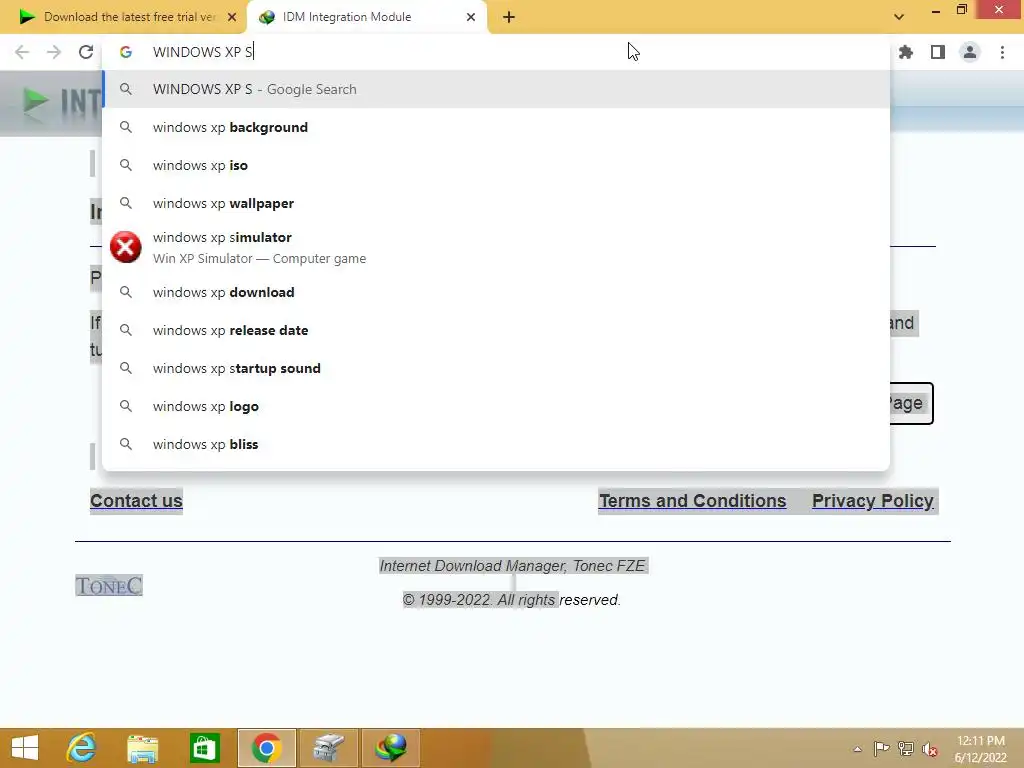Viewport: 1024px width, 768px height.
Task: Click the address bar containing 'WINDOWS XP S'
Action: [x=496, y=52]
